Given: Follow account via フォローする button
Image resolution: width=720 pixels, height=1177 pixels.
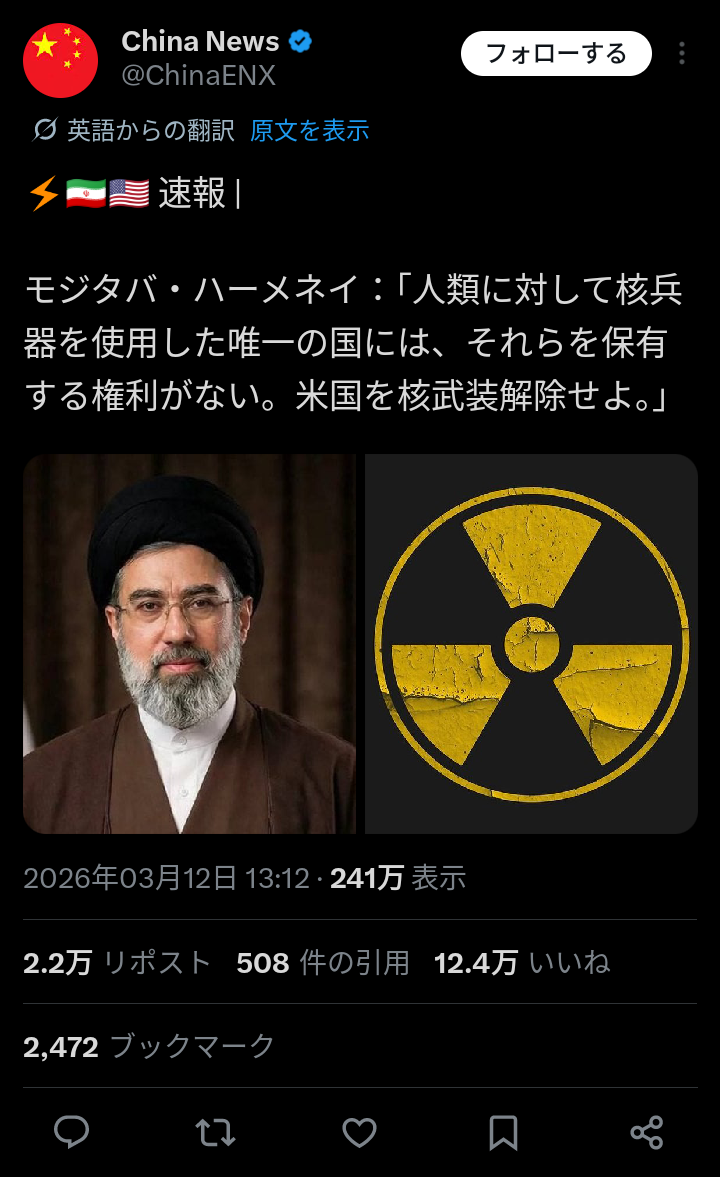Looking at the screenshot, I should click(556, 53).
